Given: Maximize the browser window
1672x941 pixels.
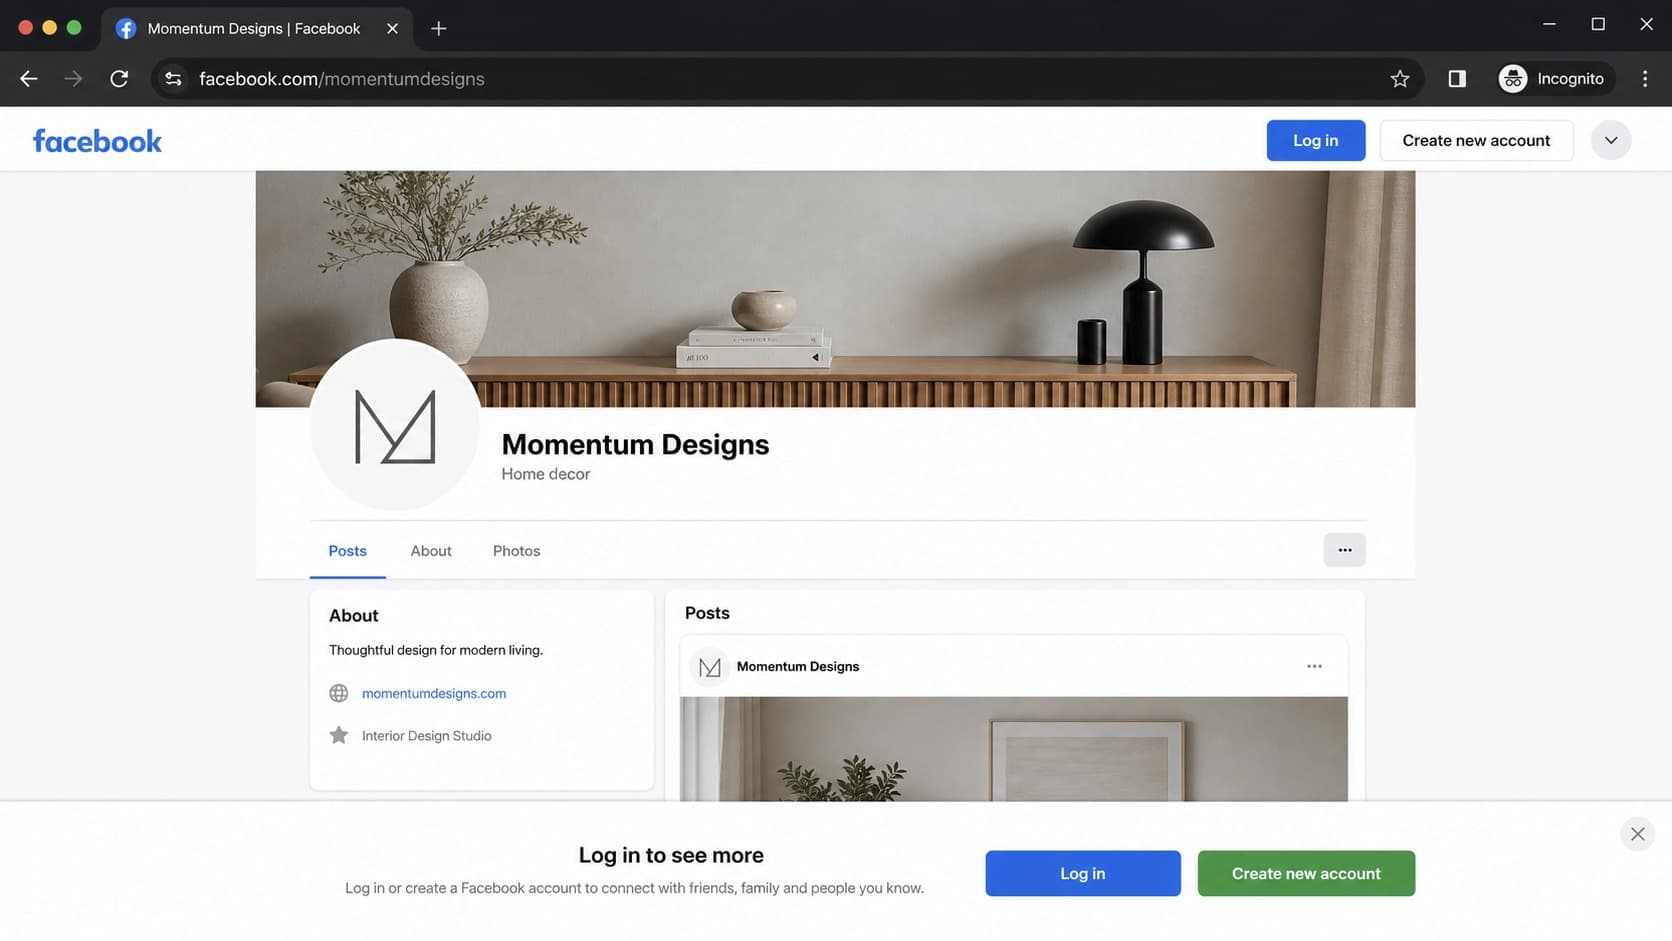Looking at the screenshot, I should [x=1598, y=24].
